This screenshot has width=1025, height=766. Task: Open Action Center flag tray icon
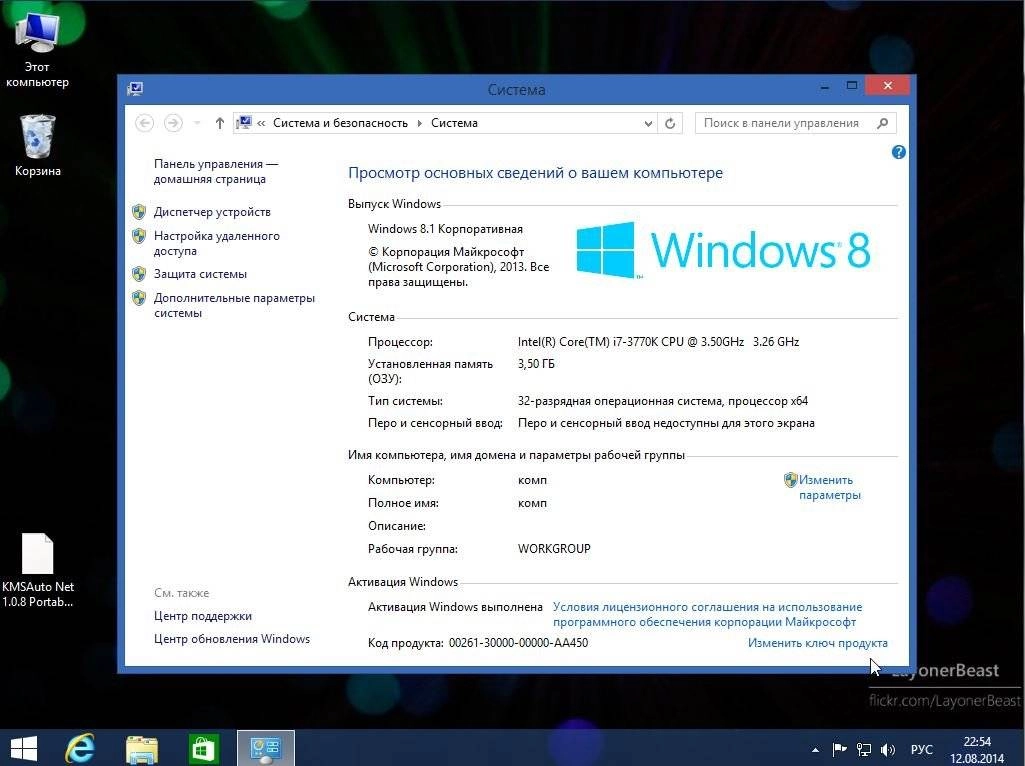(x=839, y=750)
